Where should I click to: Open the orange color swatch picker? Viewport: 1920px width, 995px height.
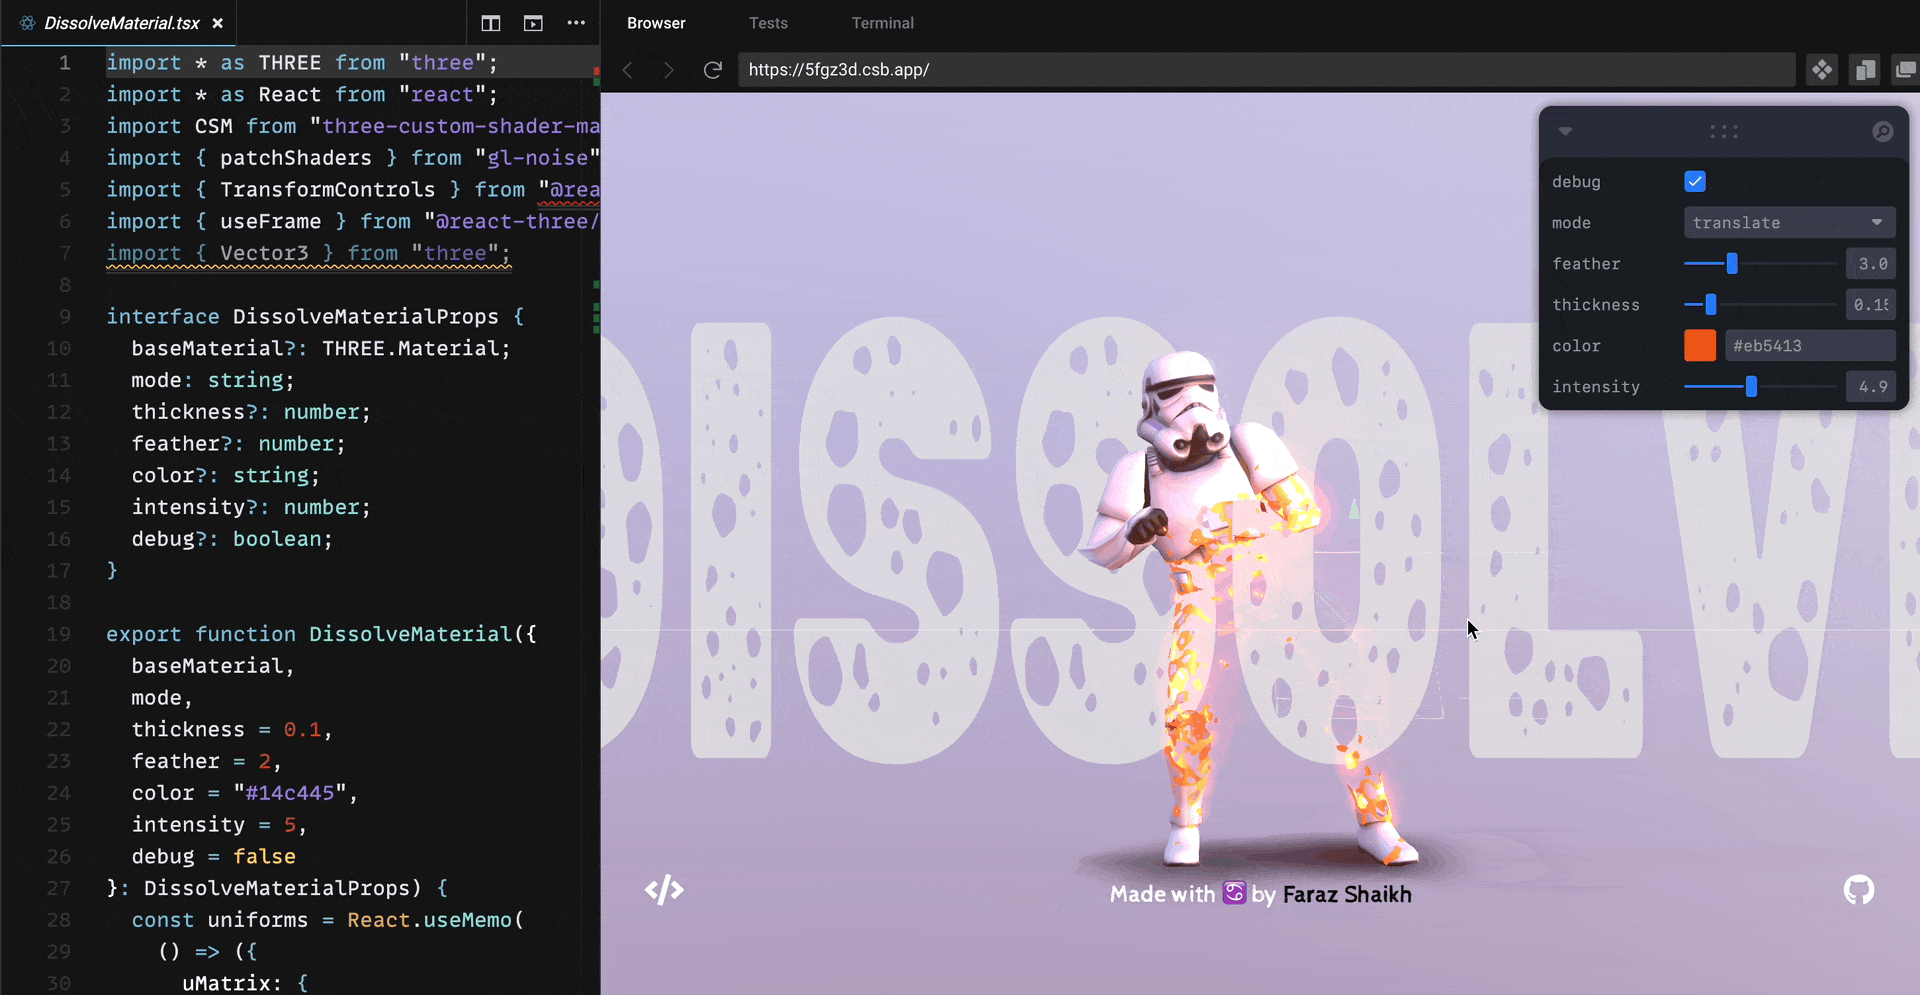(1700, 345)
